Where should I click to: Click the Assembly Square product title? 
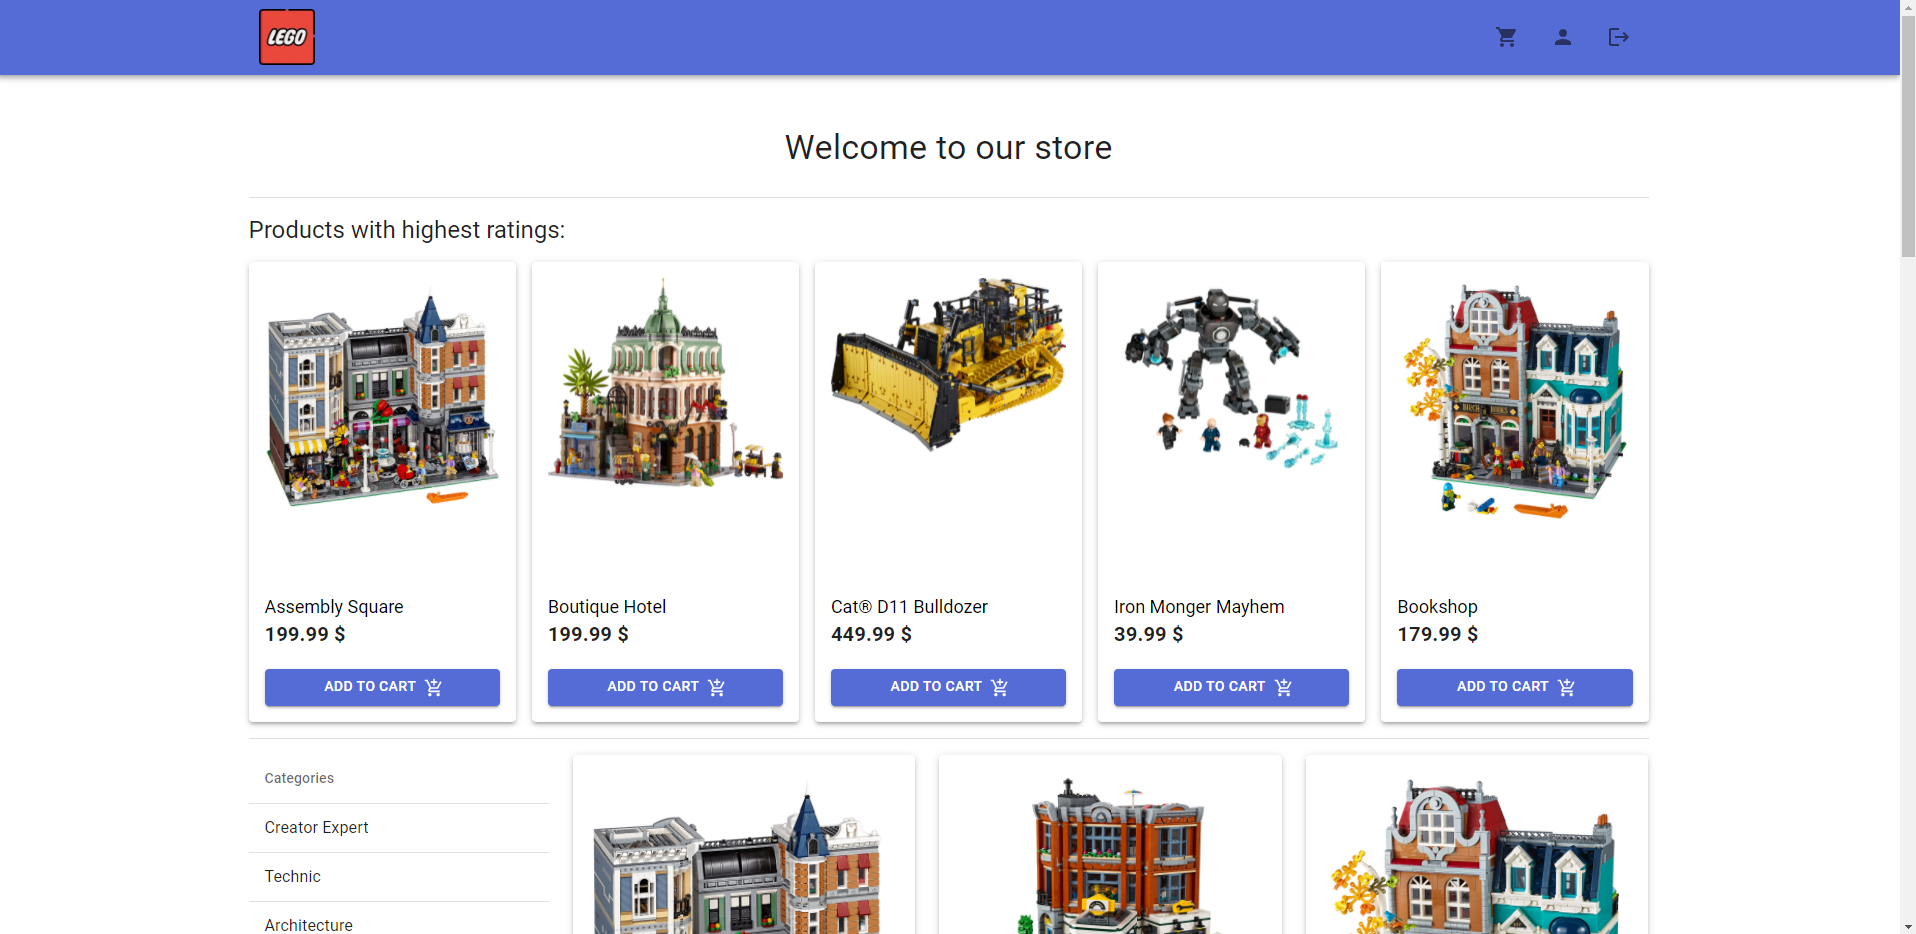(x=334, y=607)
